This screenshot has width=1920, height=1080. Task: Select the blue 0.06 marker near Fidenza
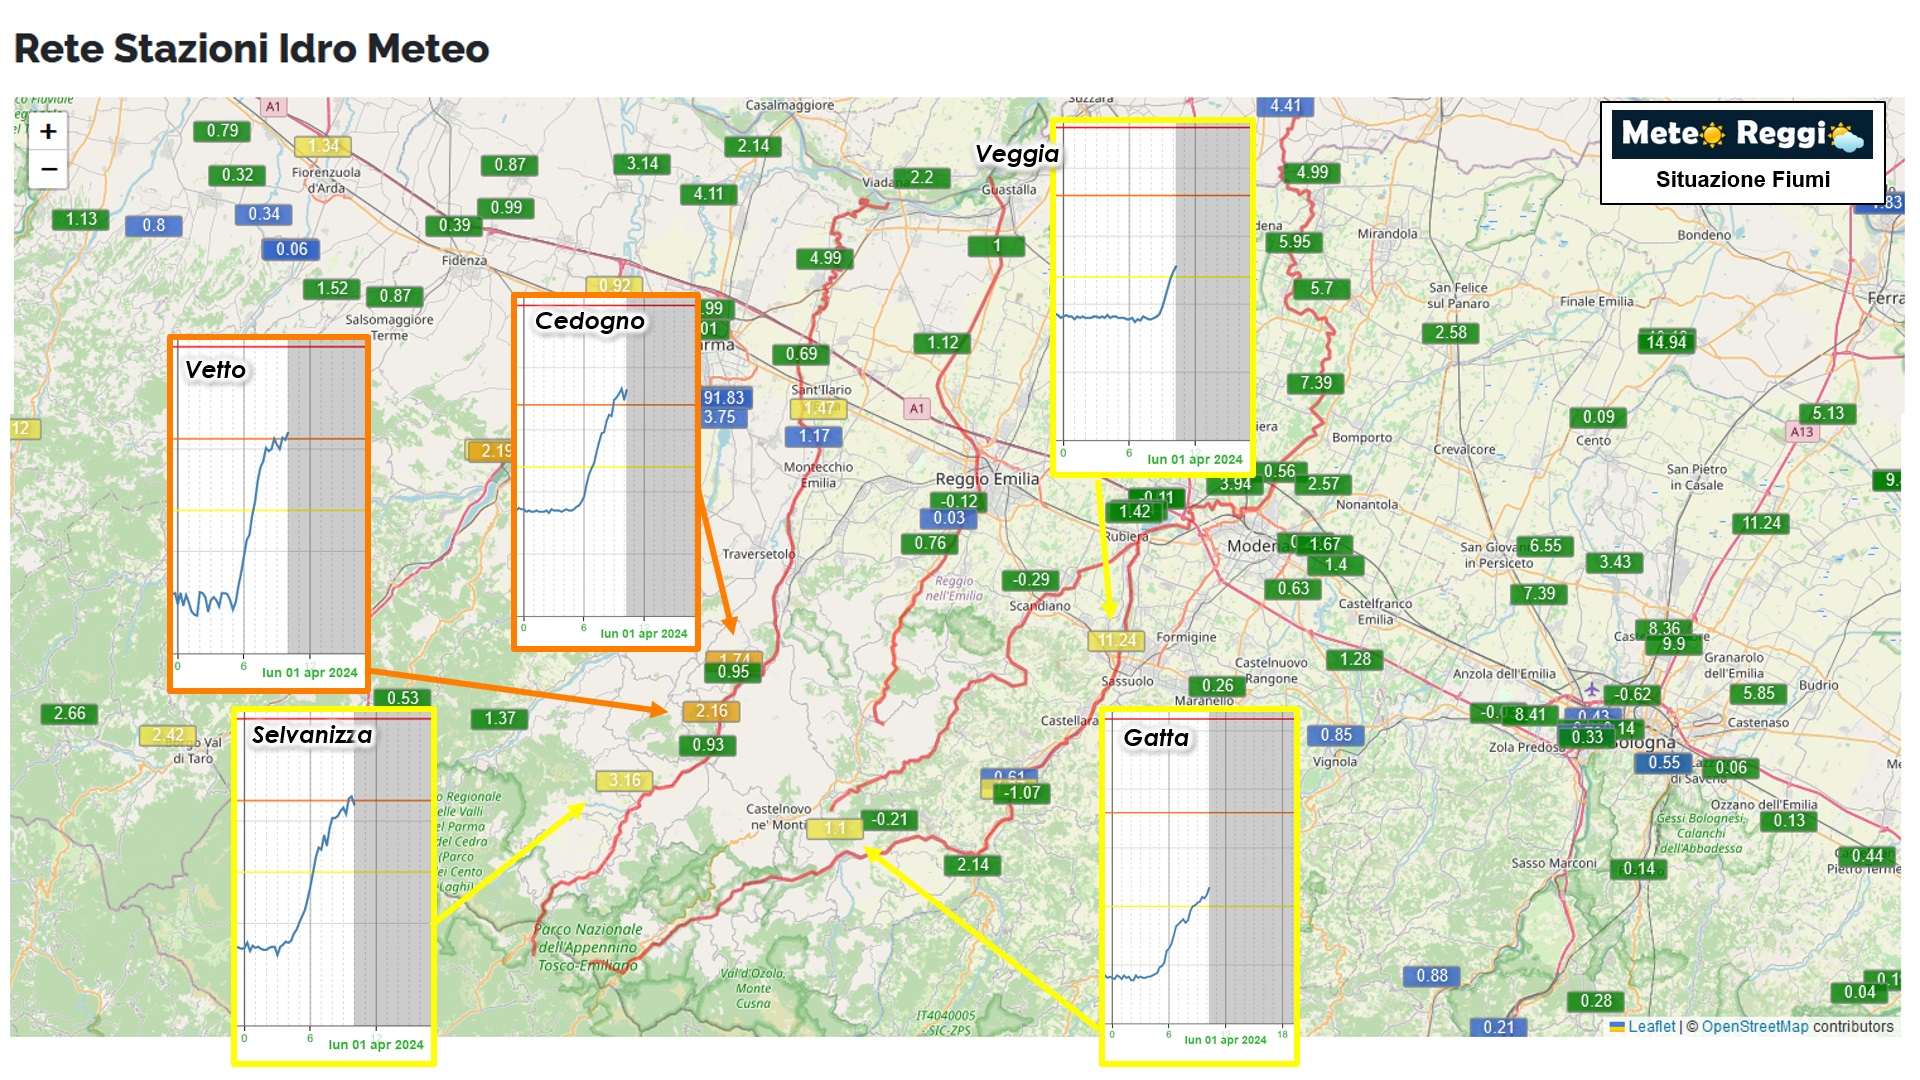point(291,249)
